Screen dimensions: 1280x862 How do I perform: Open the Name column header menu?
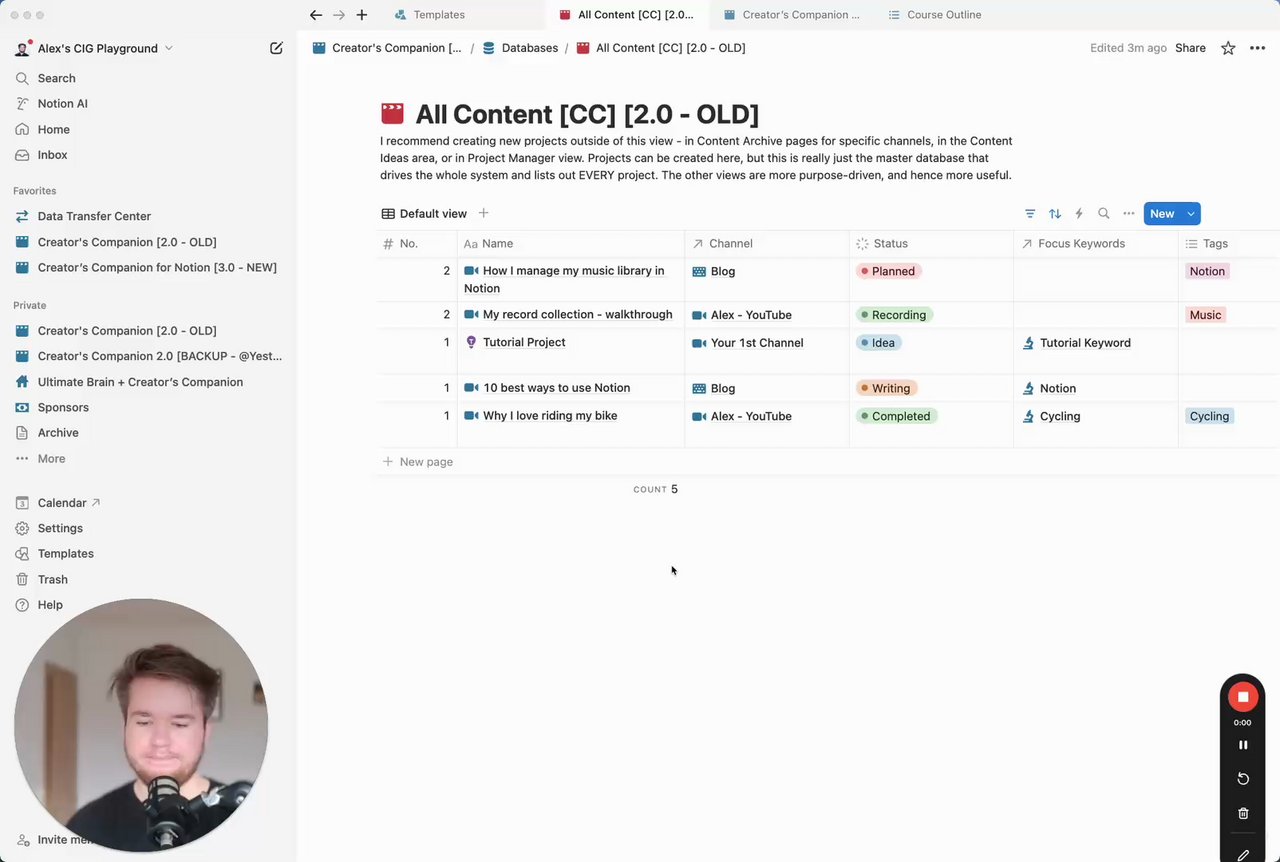[x=571, y=244]
